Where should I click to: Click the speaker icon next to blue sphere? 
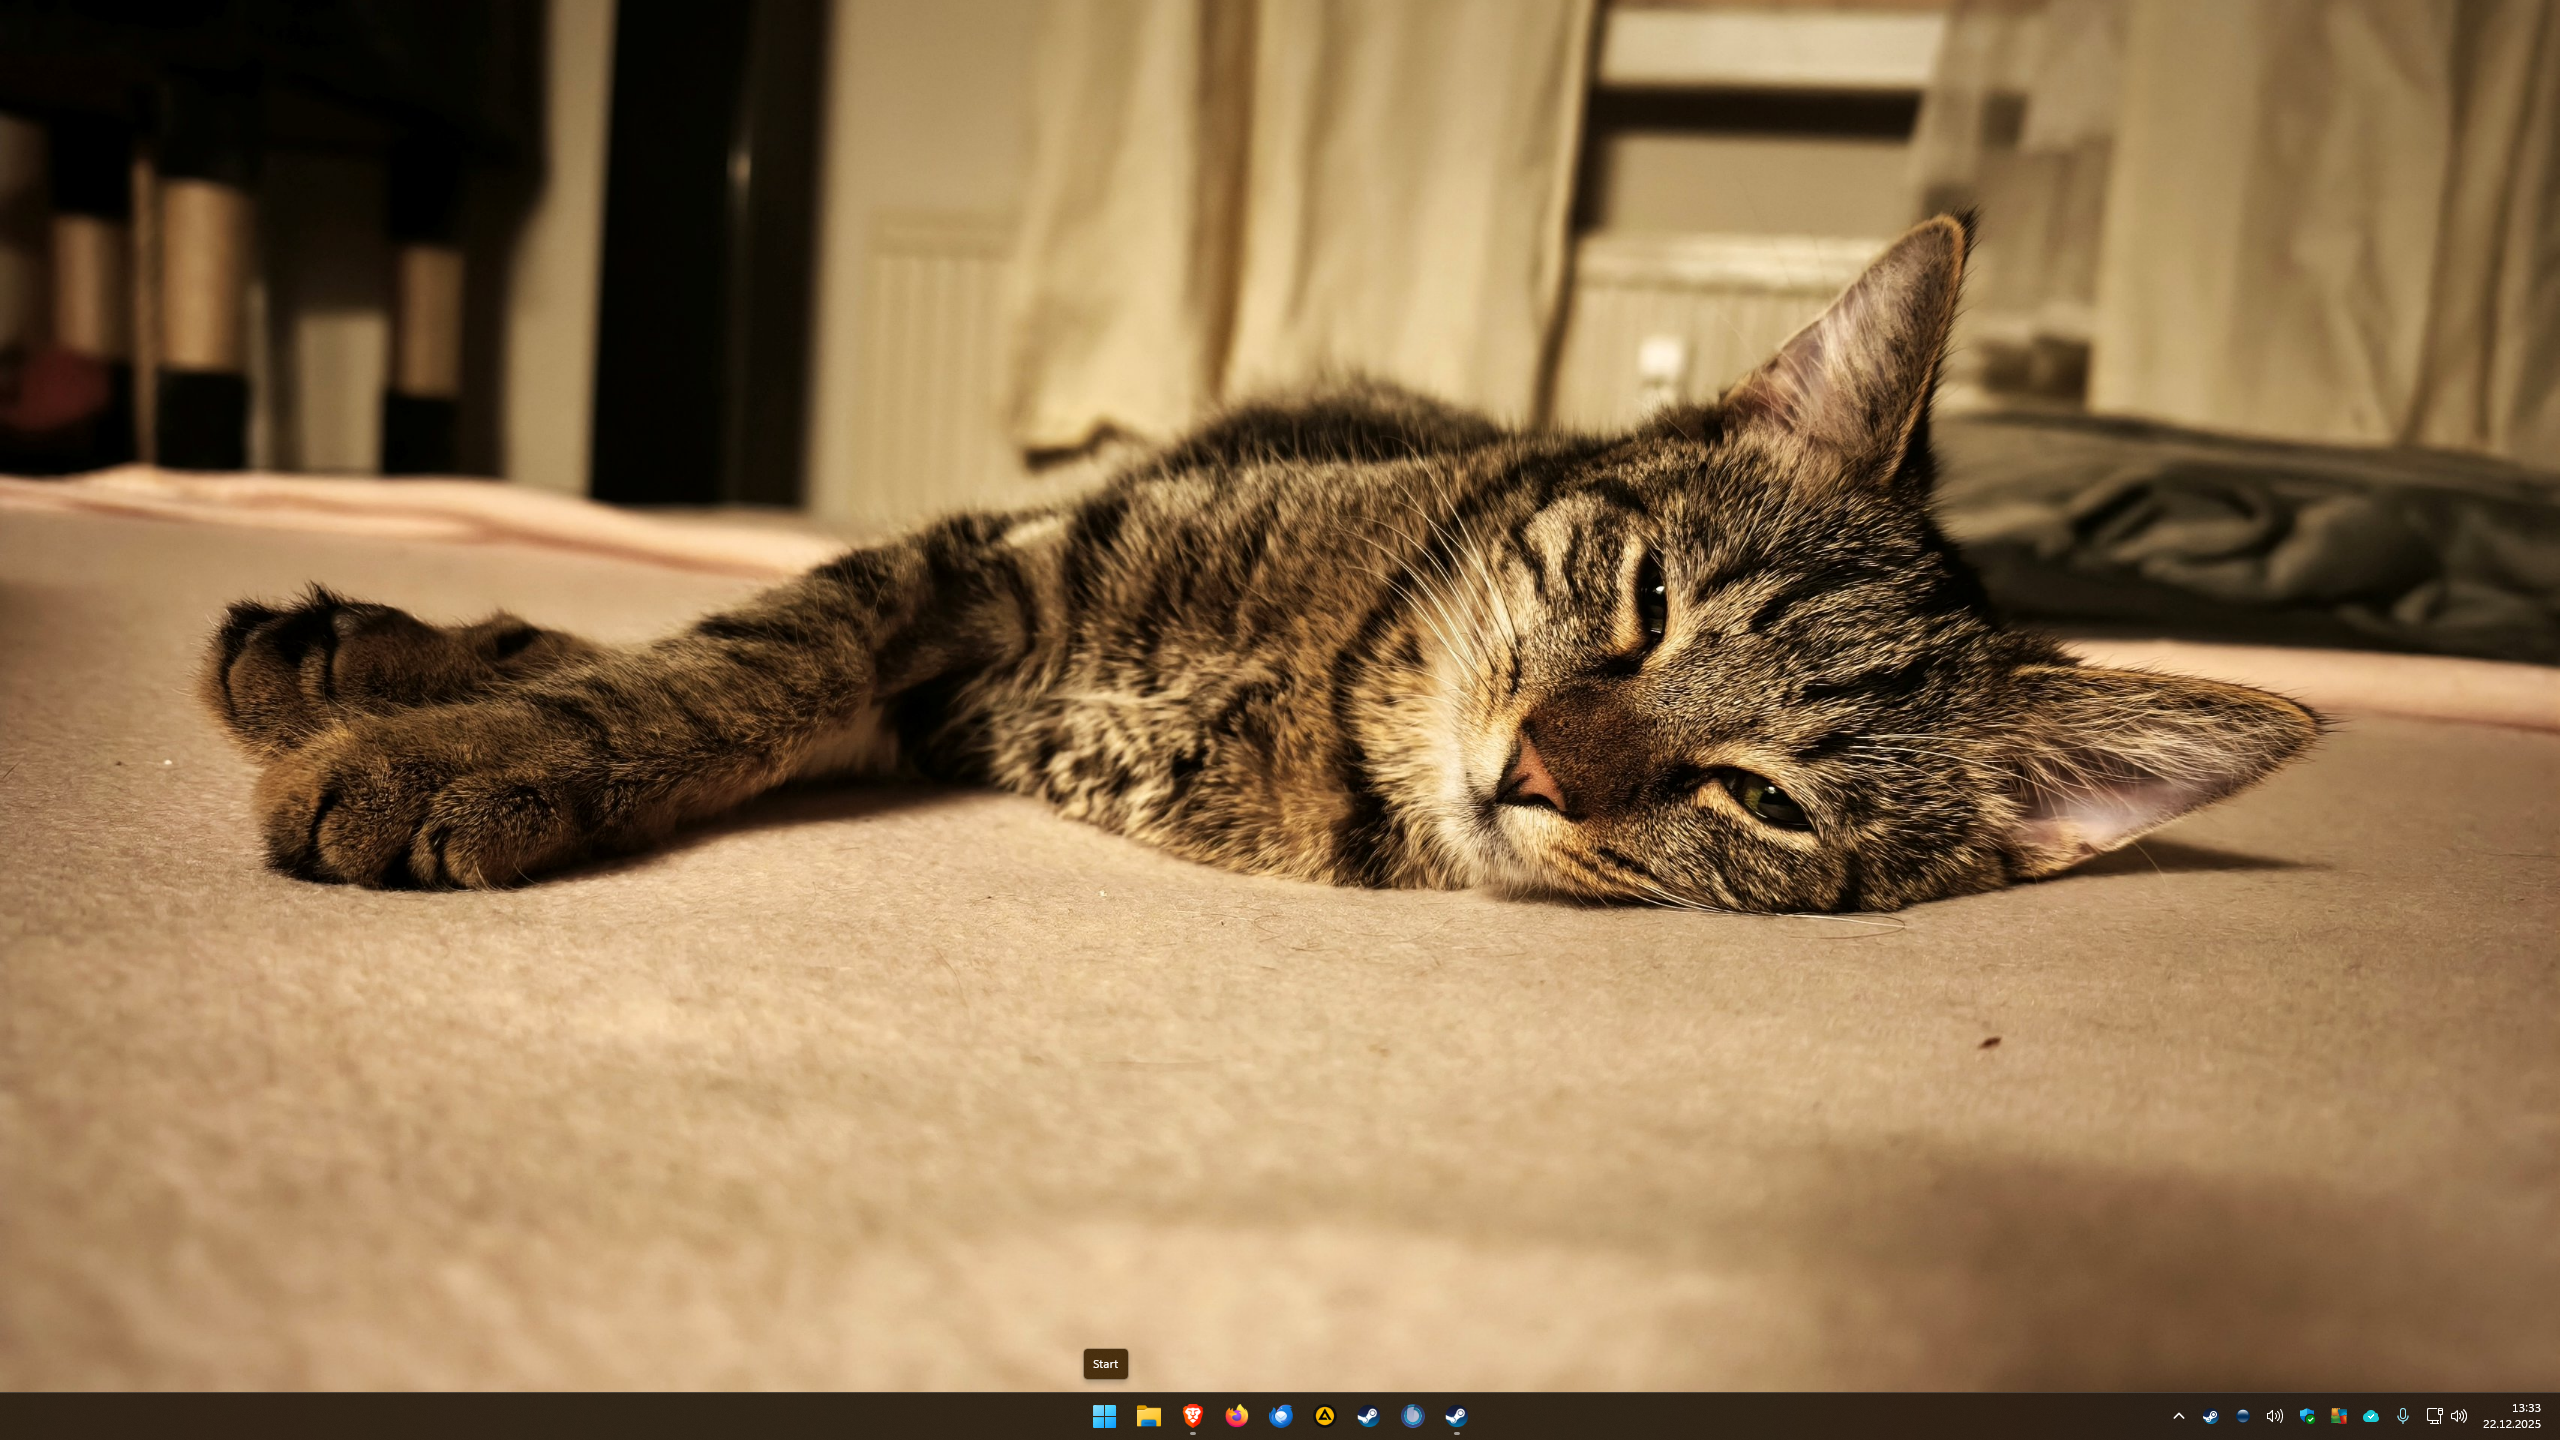(x=2275, y=1416)
